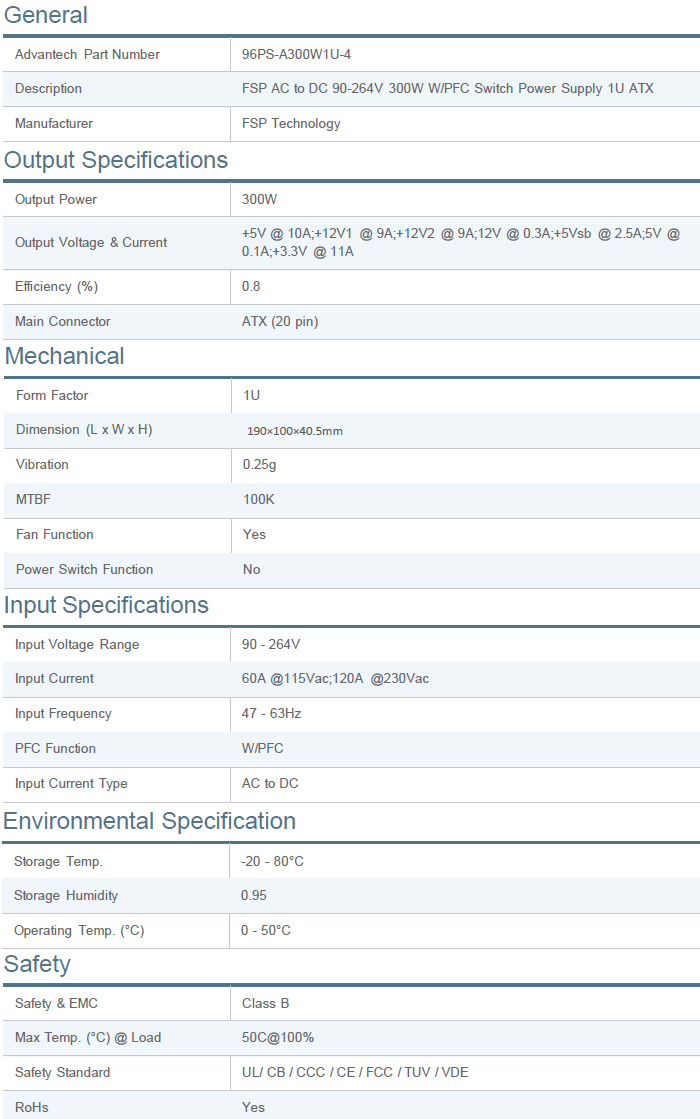This screenshot has height=1119, width=700.
Task: Click the Environmental Specification heading
Action: coord(150,821)
